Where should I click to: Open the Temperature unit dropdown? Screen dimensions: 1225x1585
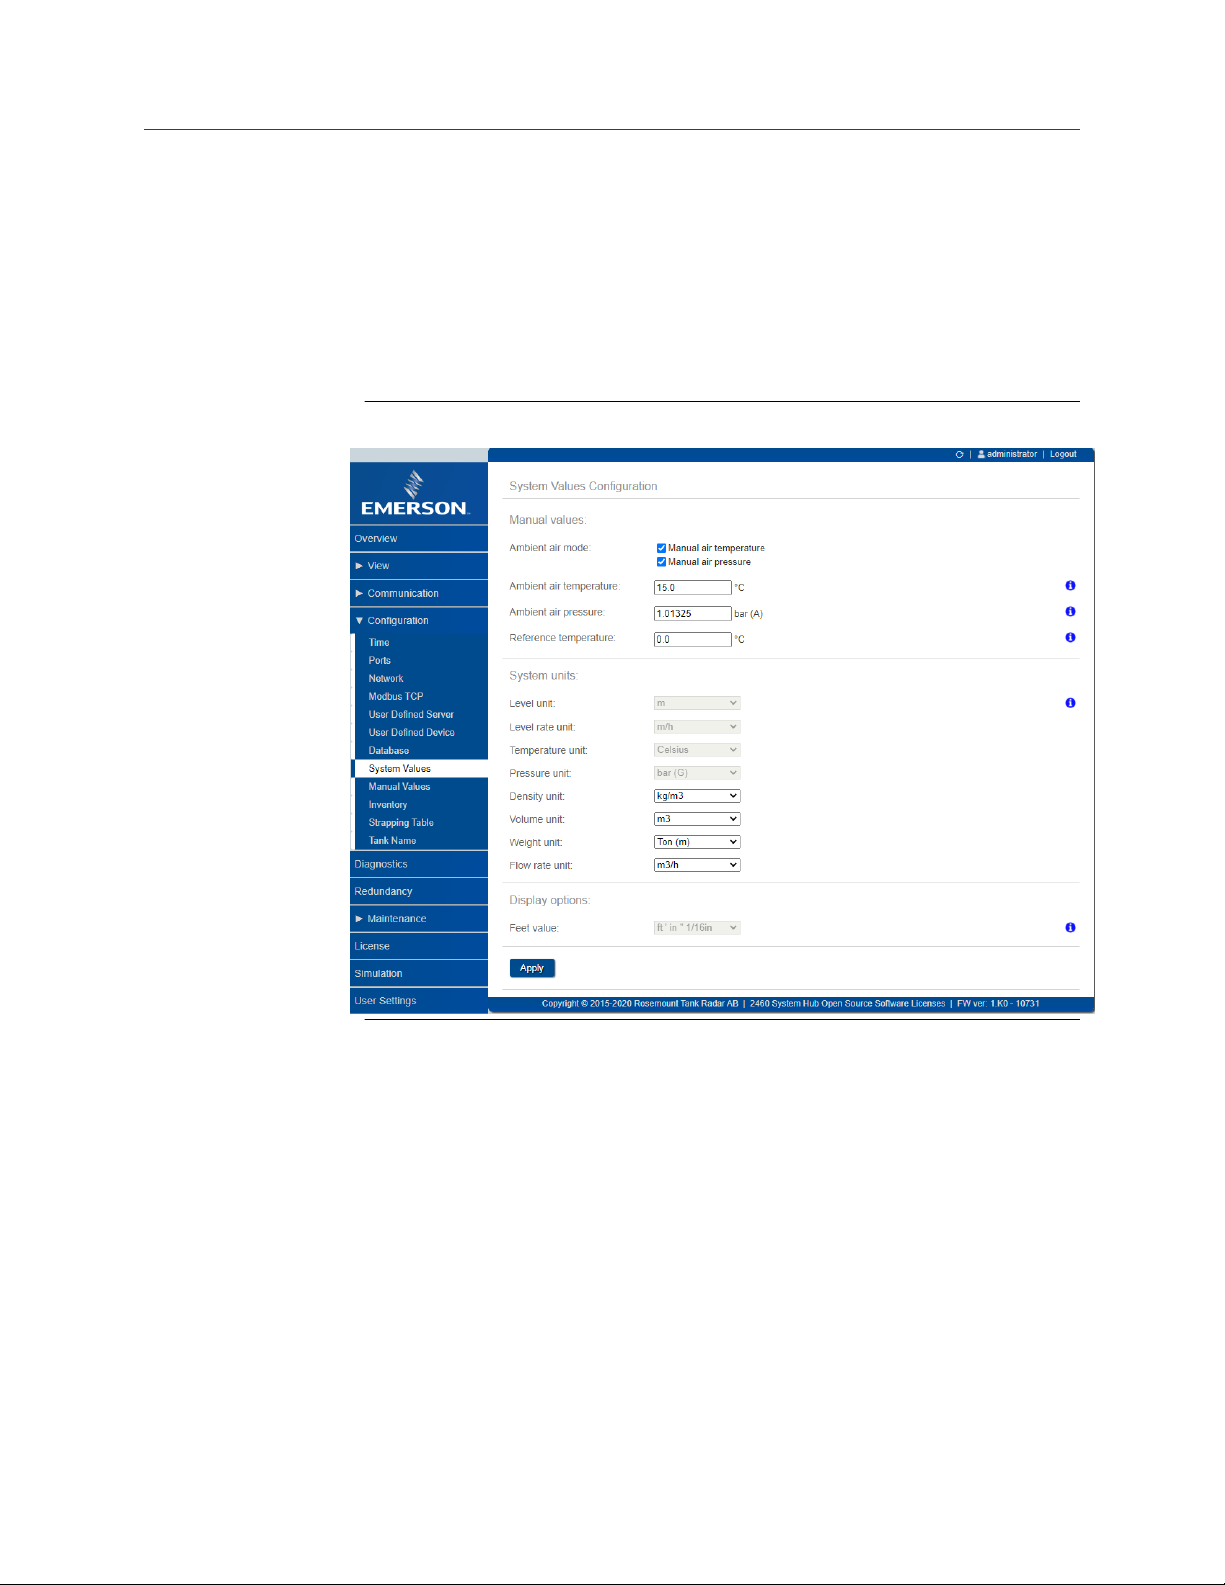(697, 750)
